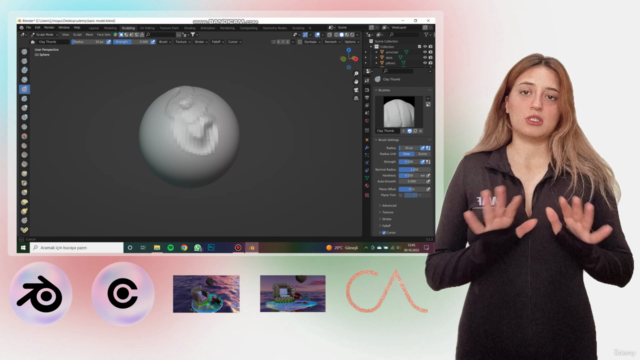Screen dimensions: 640x360
Task: Toggle header Strength pressure sensitivity button
Action: click(x=153, y=42)
